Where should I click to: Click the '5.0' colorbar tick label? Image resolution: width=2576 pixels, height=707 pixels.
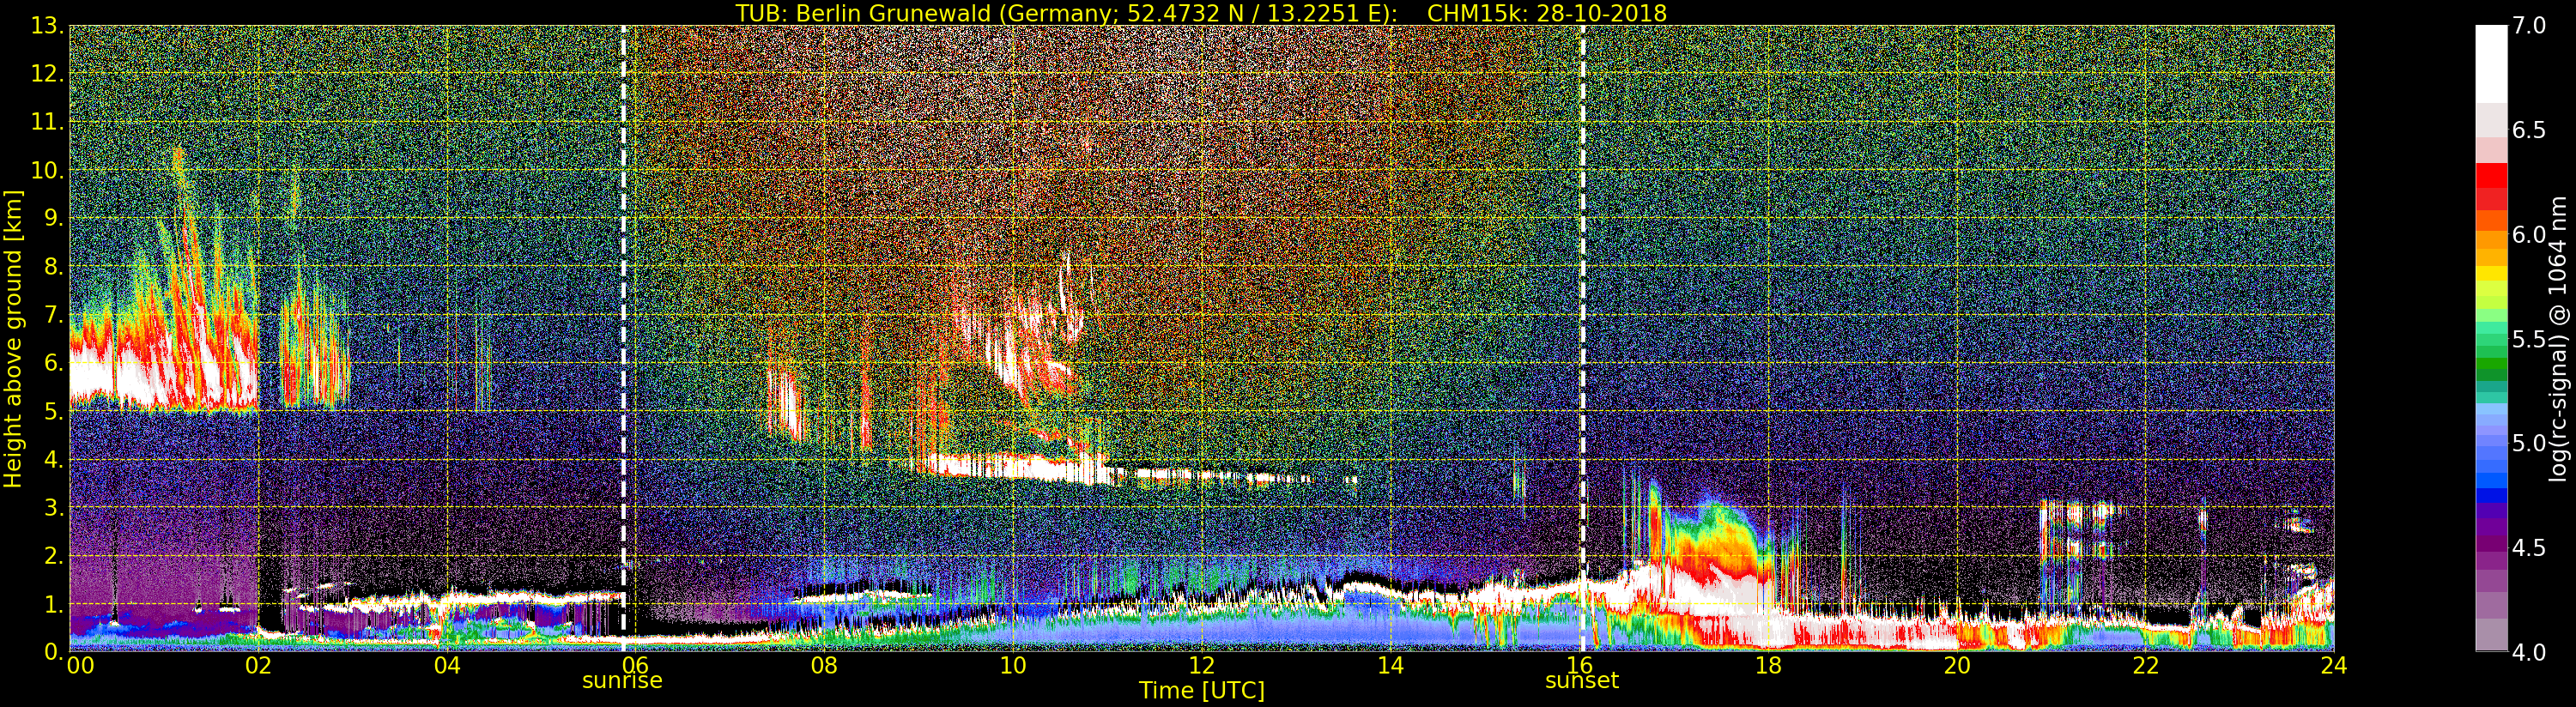[2530, 443]
